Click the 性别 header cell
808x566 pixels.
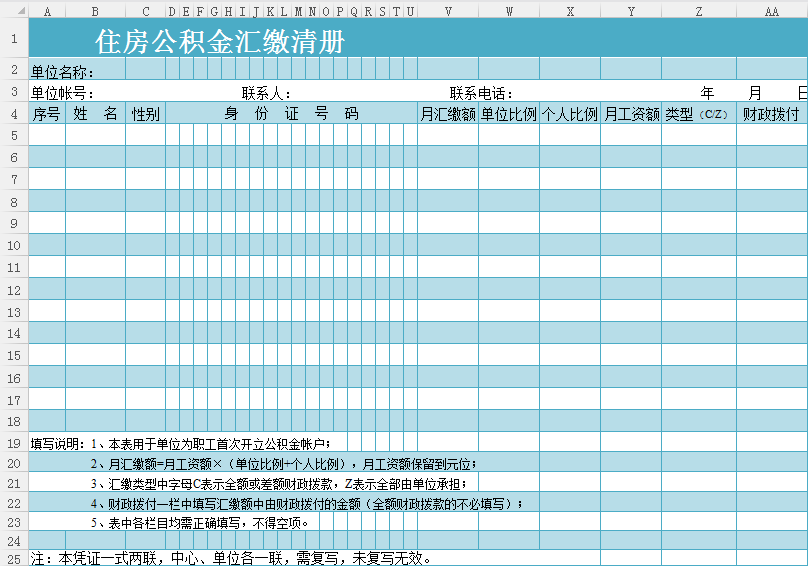pos(145,114)
